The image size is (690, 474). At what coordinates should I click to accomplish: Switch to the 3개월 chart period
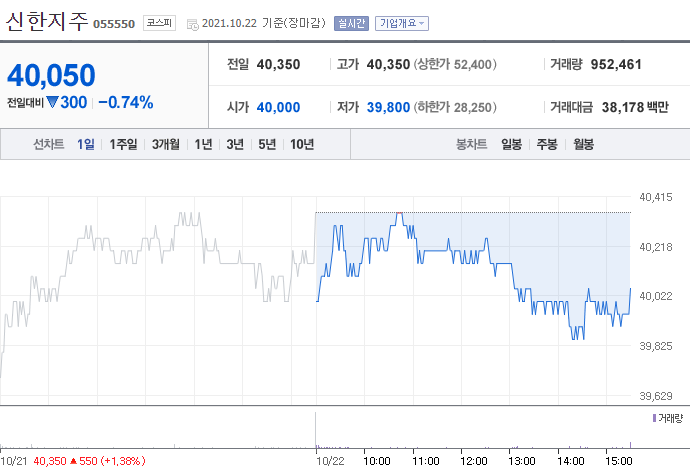tap(166, 144)
